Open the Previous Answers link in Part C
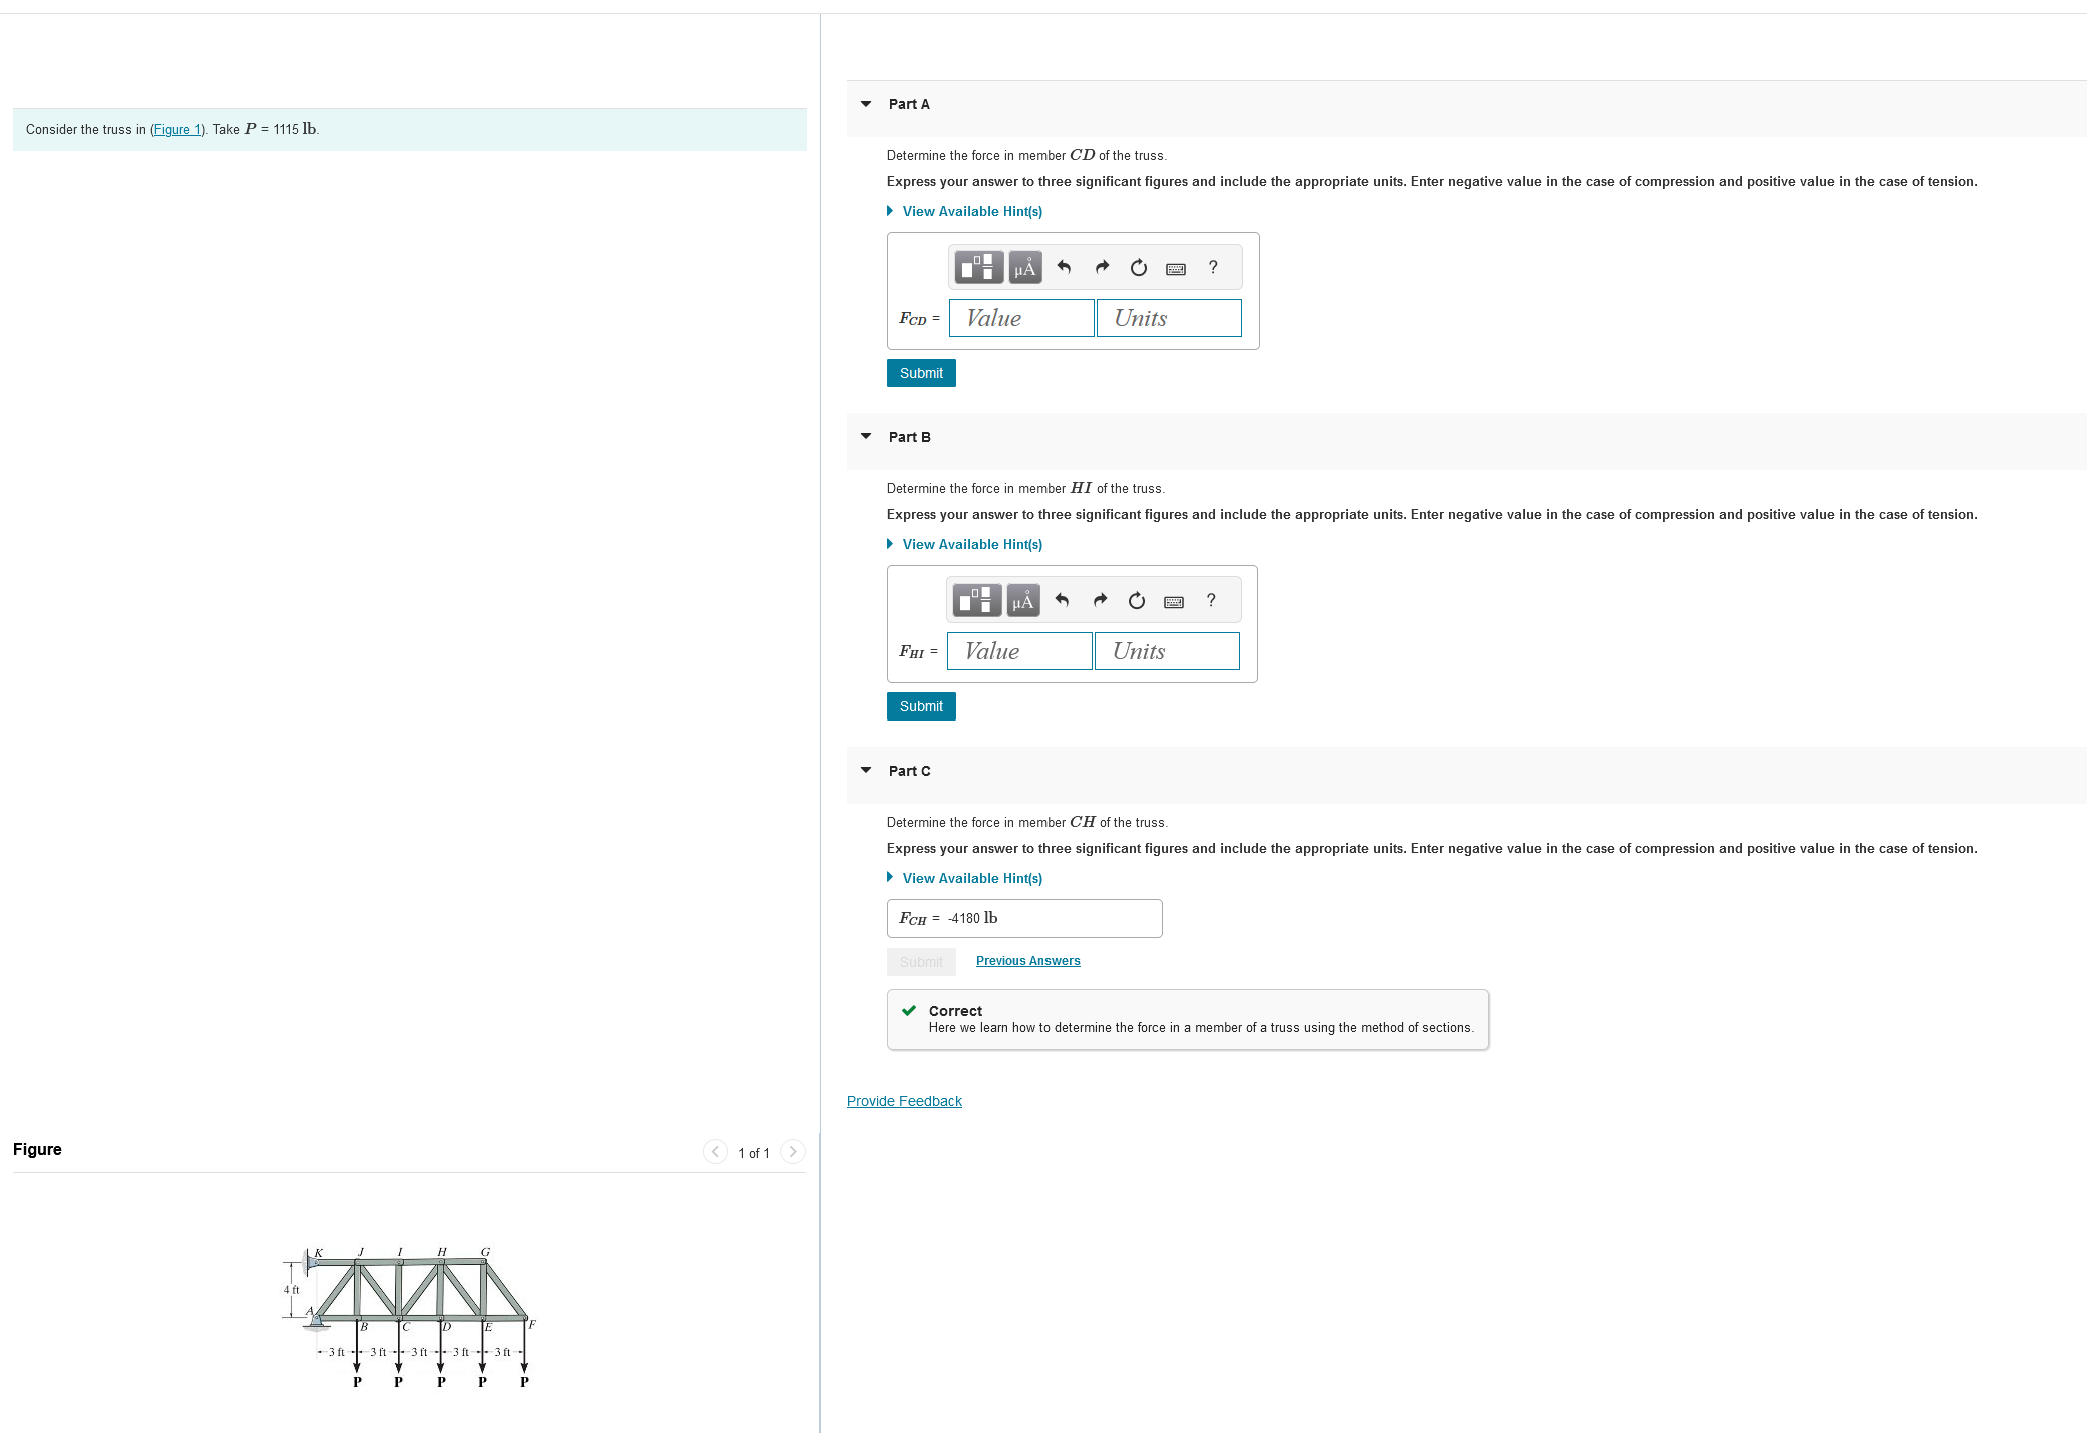Image resolution: width=2088 pixels, height=1434 pixels. [x=1027, y=960]
